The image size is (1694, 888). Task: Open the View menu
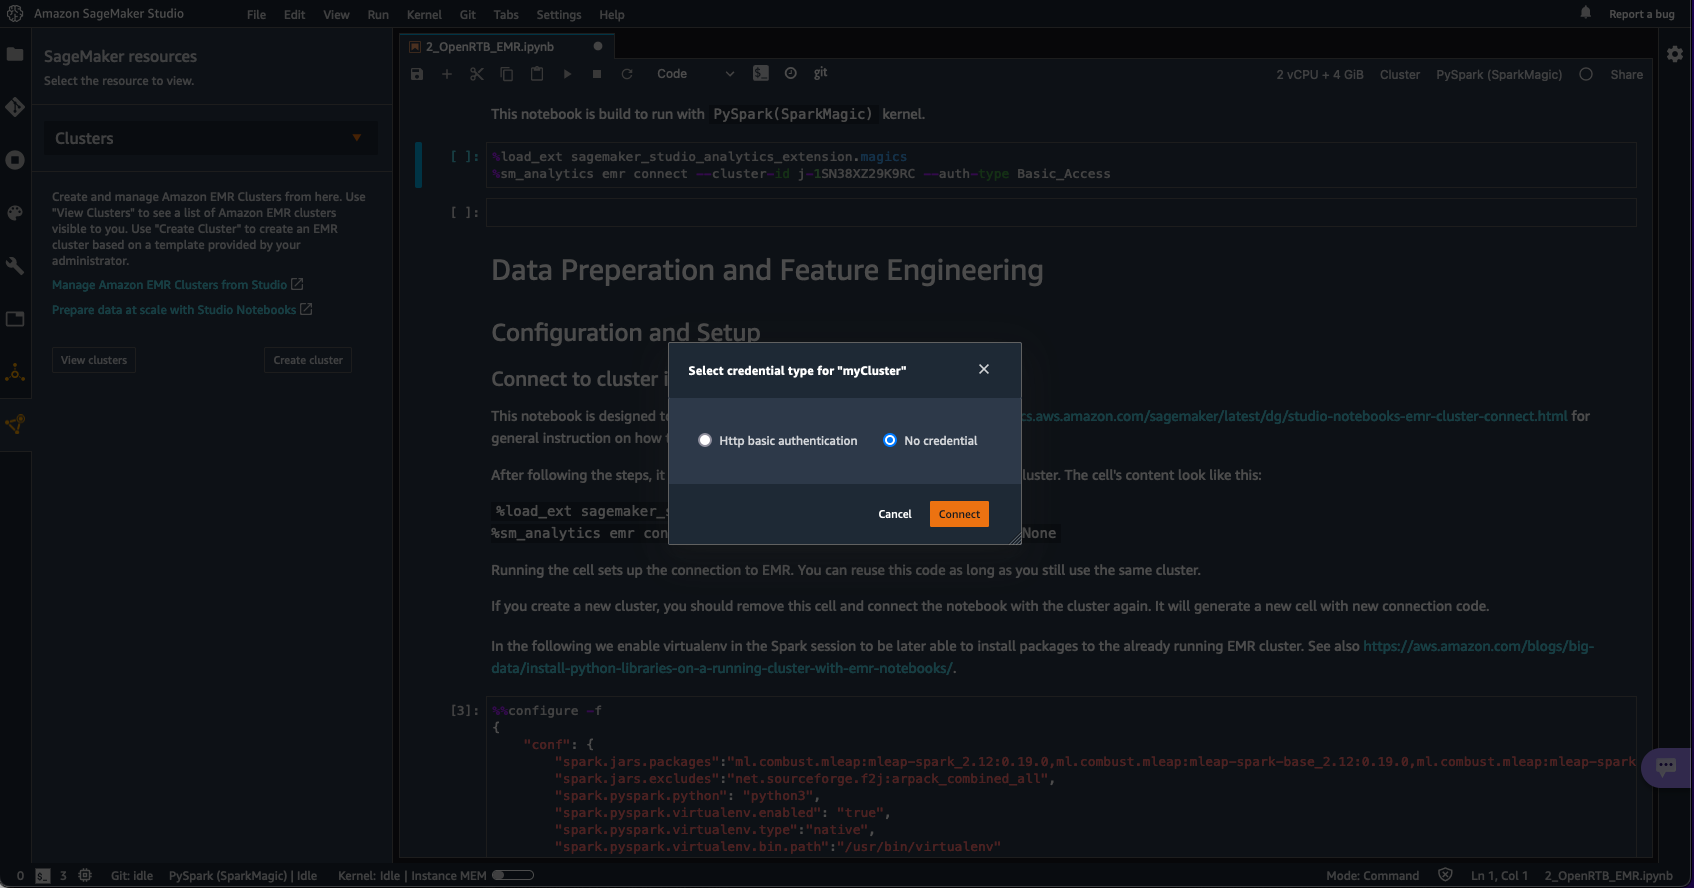[x=336, y=15]
